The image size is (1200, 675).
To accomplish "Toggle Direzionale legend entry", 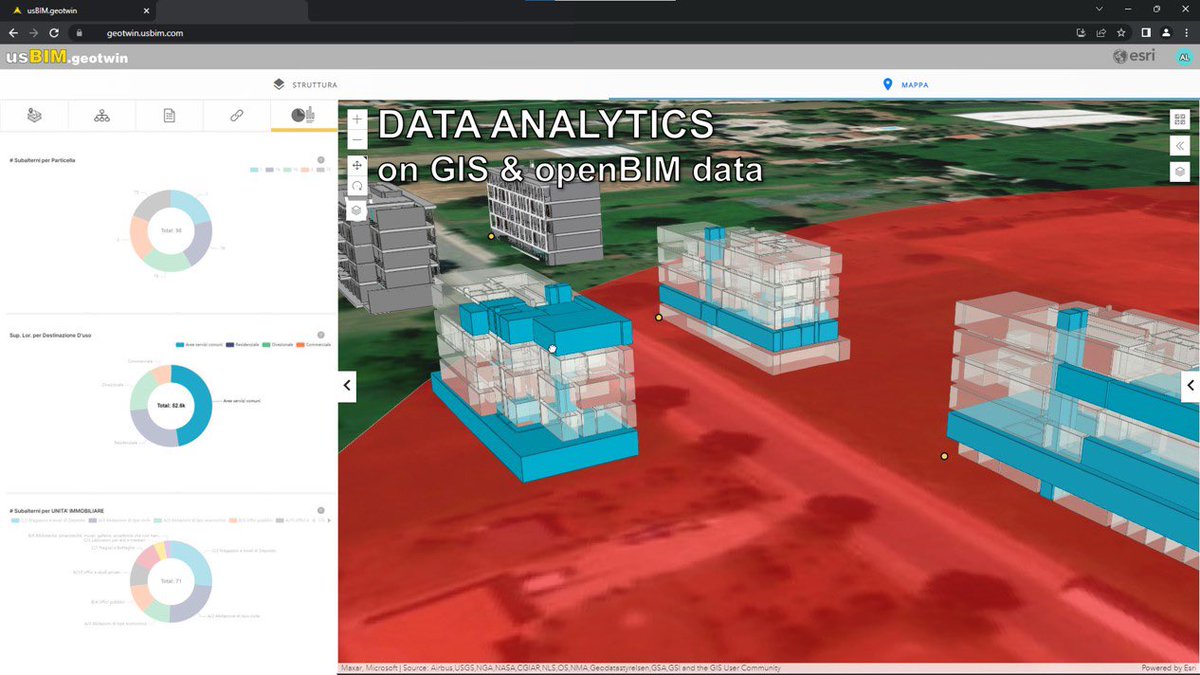I will pos(276,345).
